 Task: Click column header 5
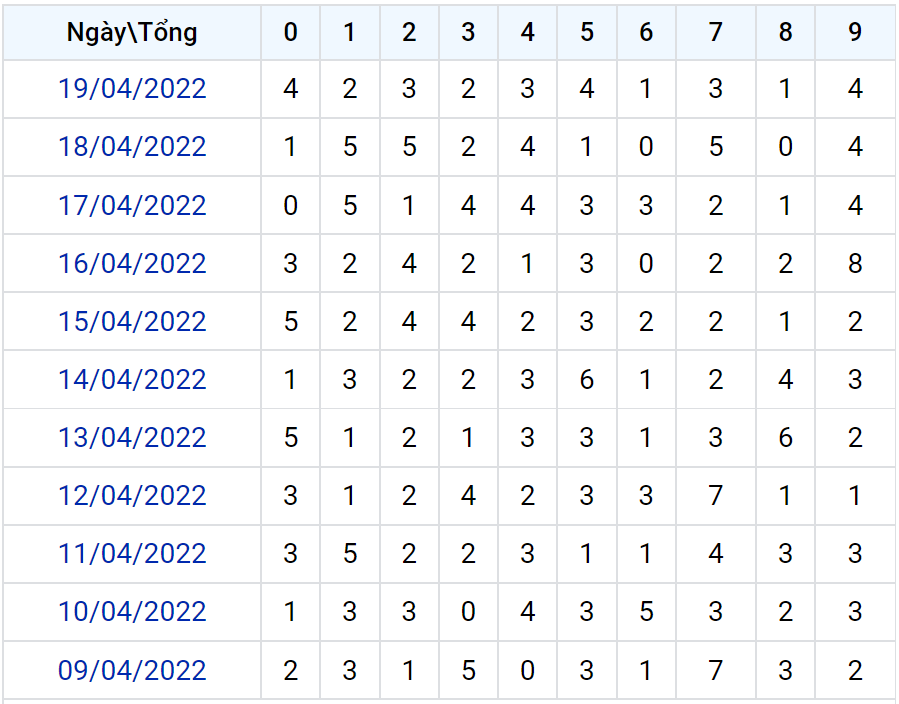[x=587, y=32]
